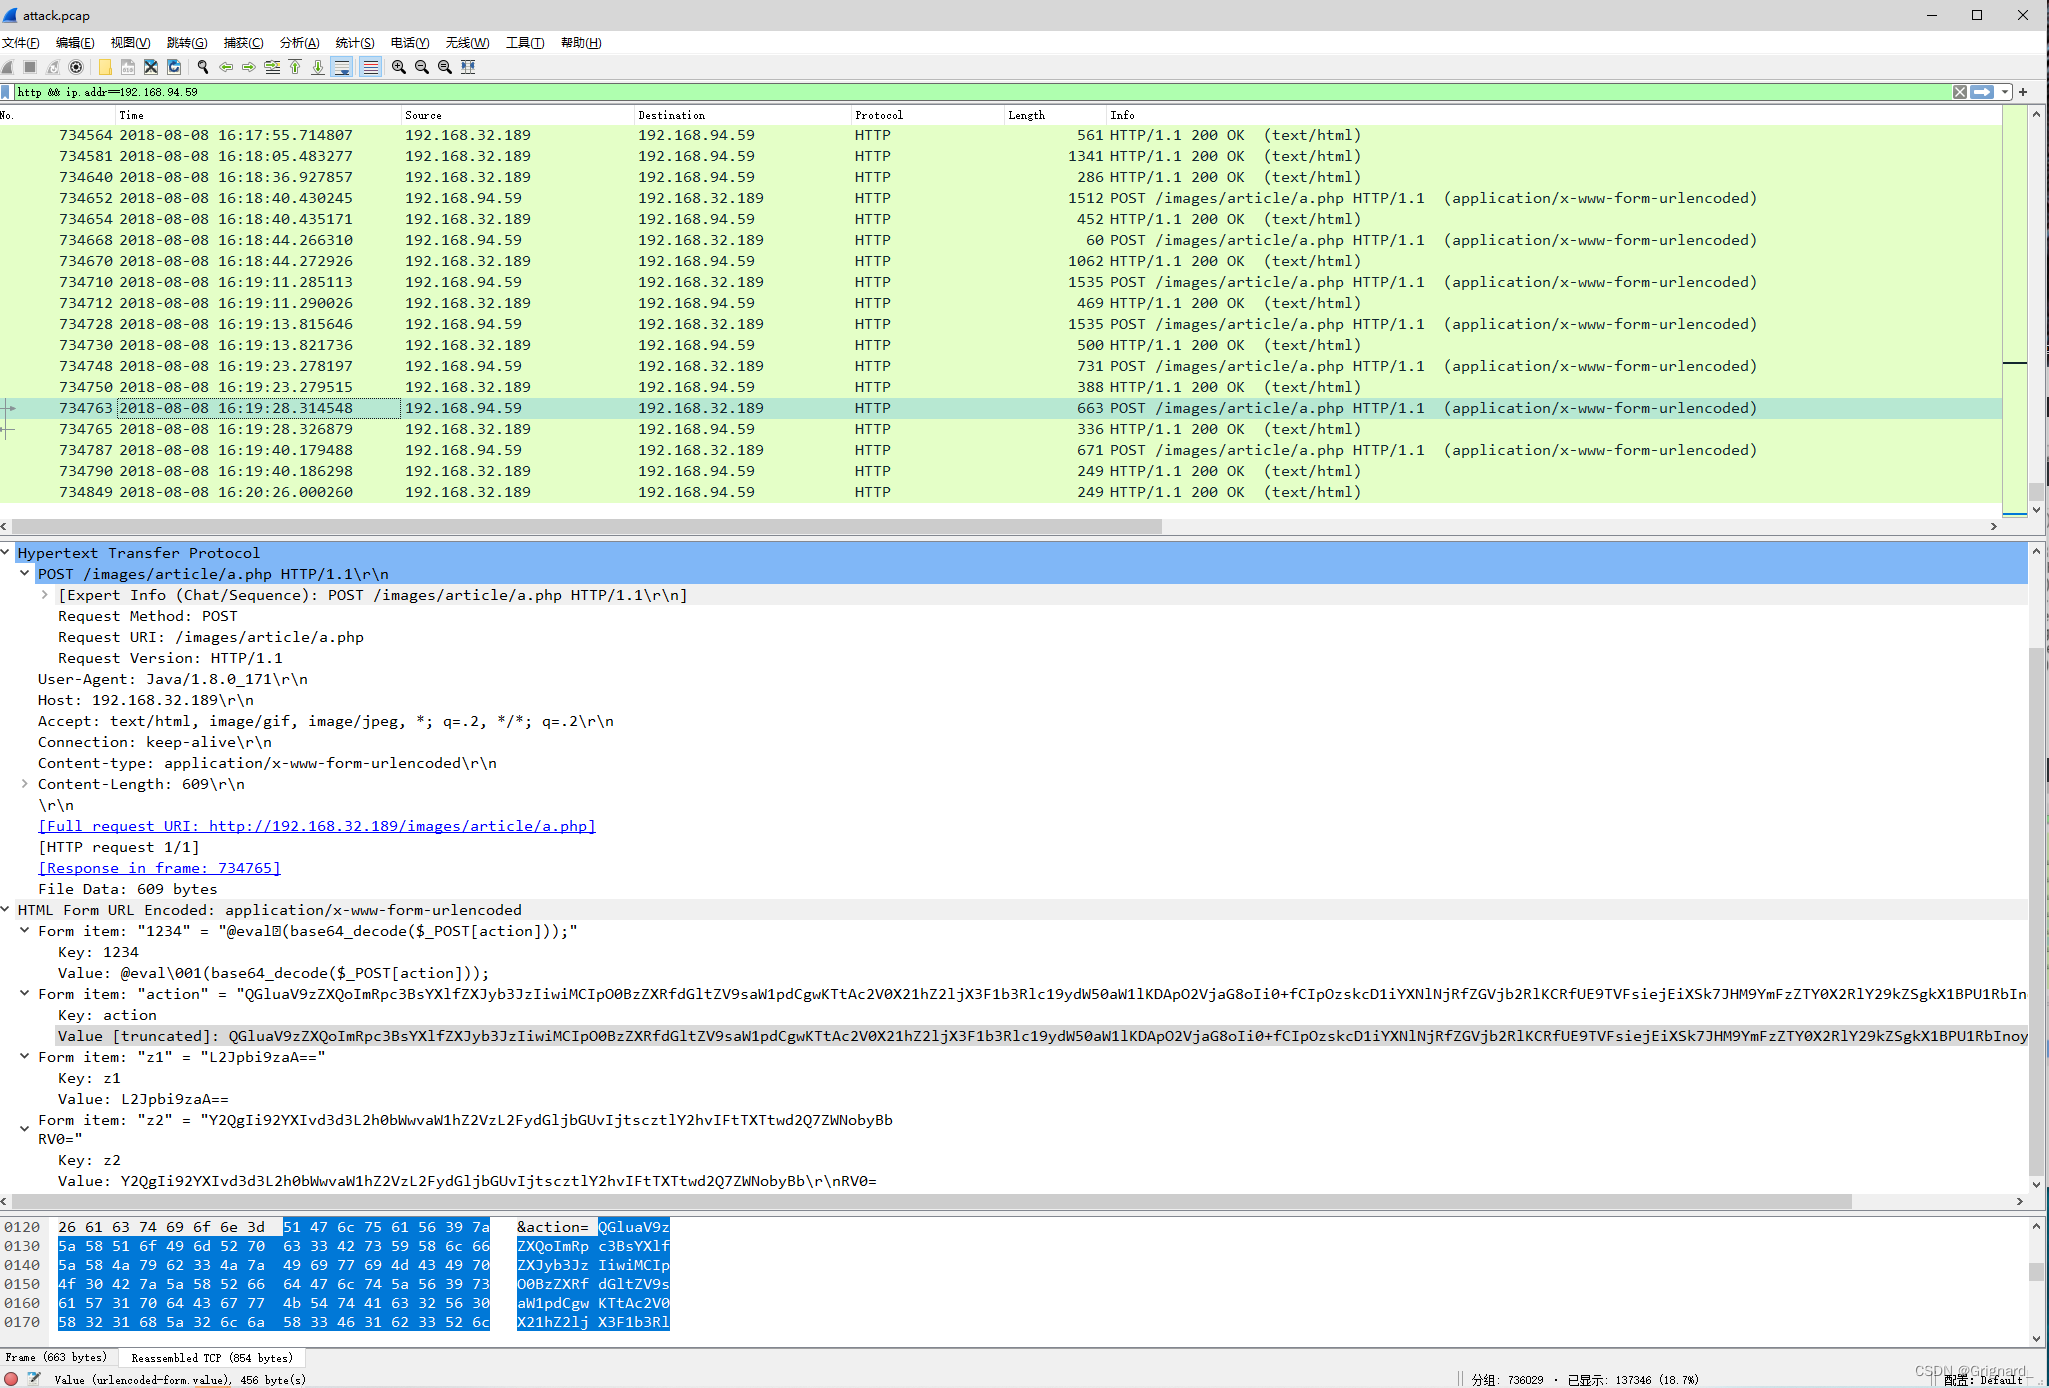Open the 文件(F) menu
Screen dimensions: 2049x1388
pos(21,42)
